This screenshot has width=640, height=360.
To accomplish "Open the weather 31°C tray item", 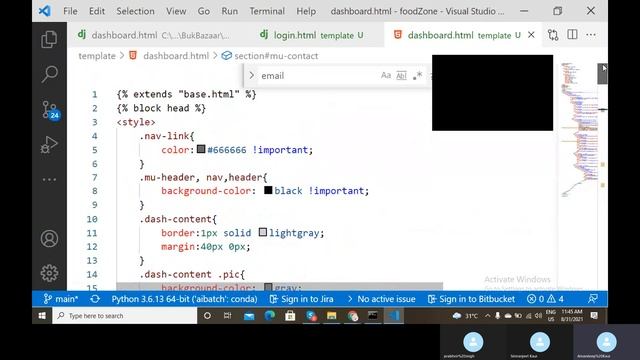I will (x=465, y=316).
